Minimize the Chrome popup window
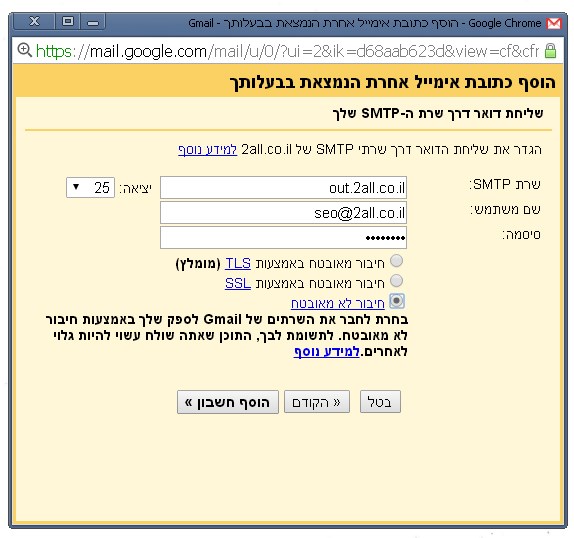Image resolution: width=574 pixels, height=538 pixels. 93,22
